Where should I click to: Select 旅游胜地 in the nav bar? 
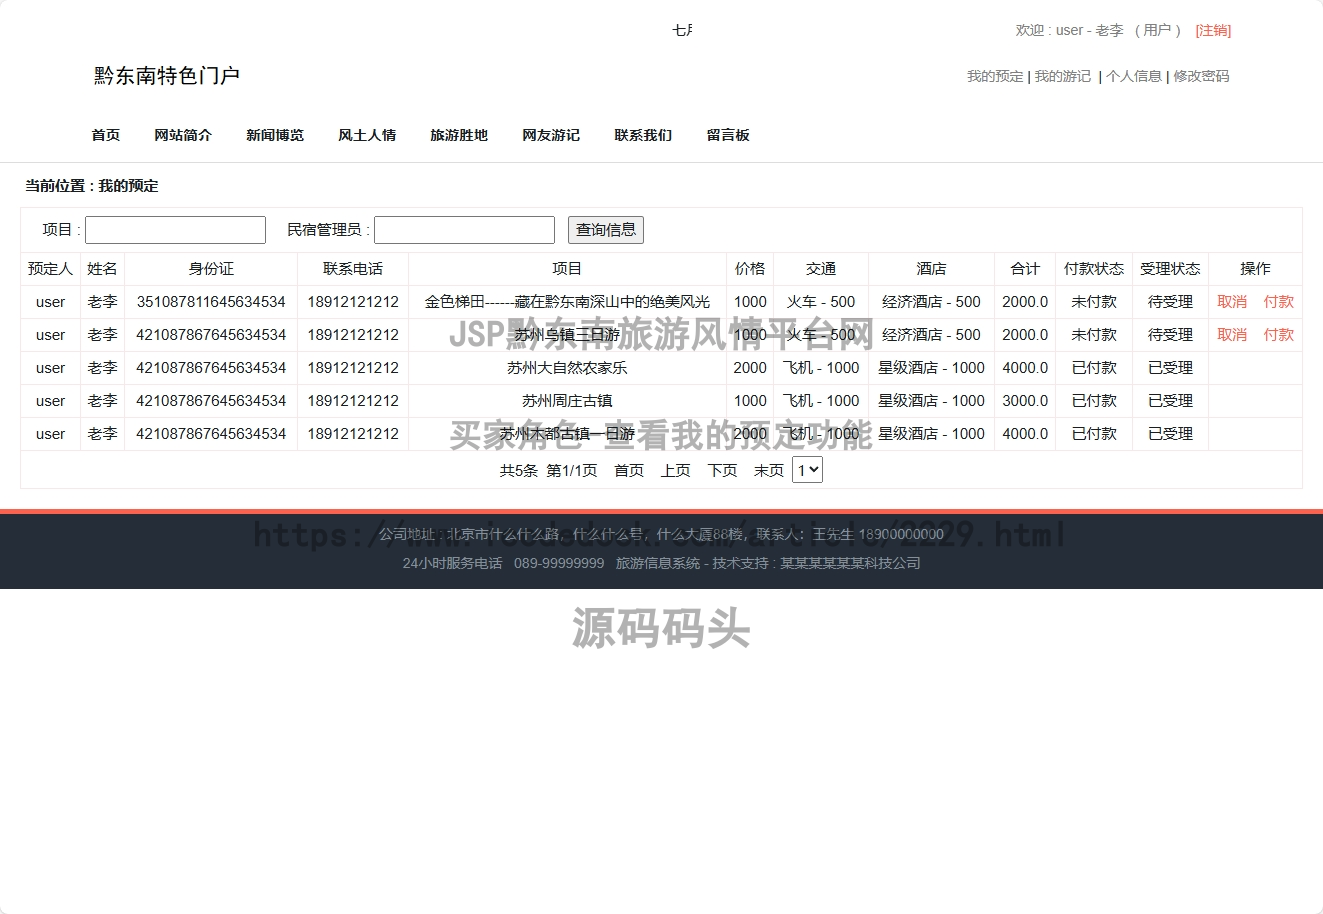point(459,135)
